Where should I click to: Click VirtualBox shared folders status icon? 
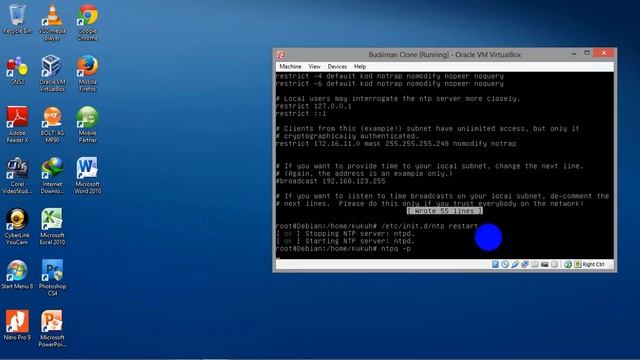click(534, 264)
